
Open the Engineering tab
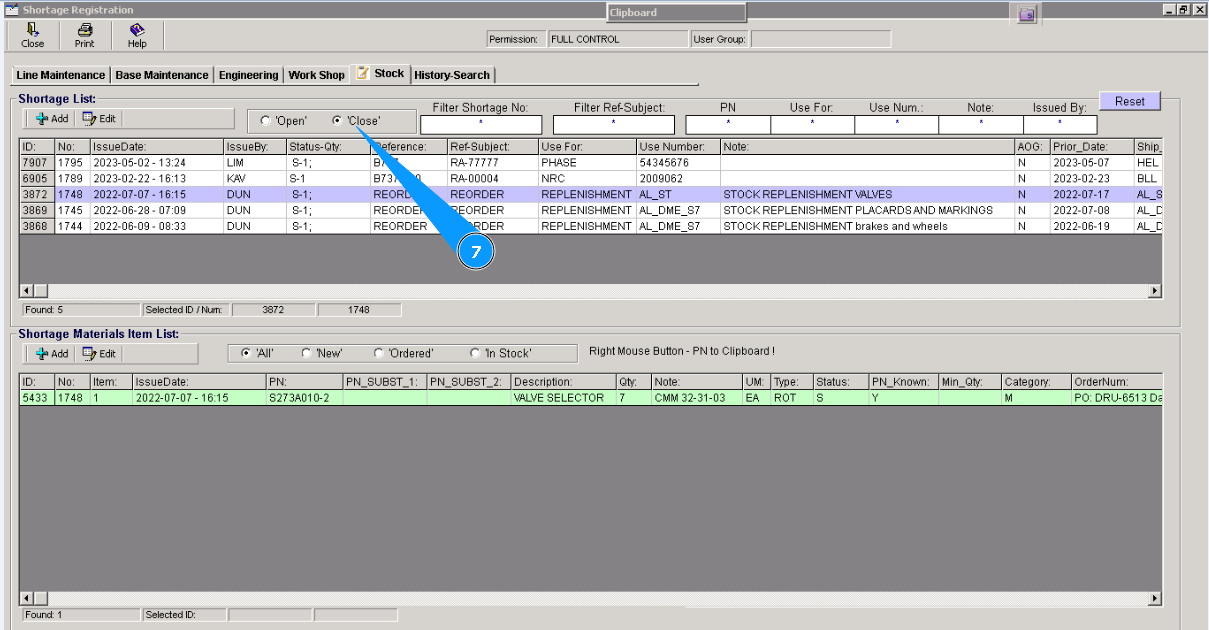tap(249, 75)
